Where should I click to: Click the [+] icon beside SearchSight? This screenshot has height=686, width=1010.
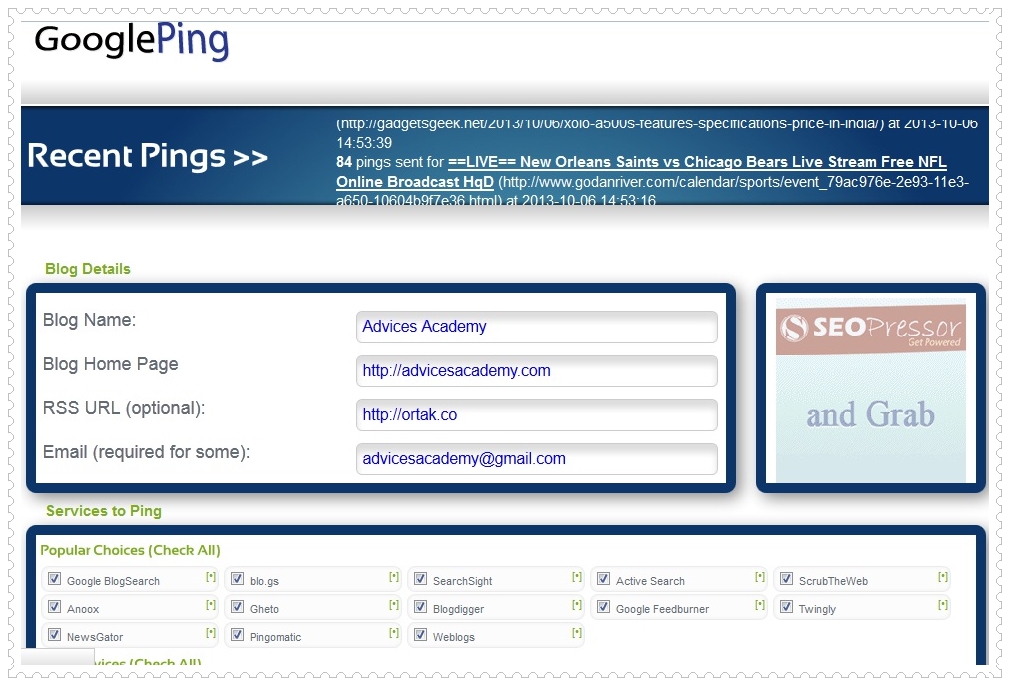point(577,577)
